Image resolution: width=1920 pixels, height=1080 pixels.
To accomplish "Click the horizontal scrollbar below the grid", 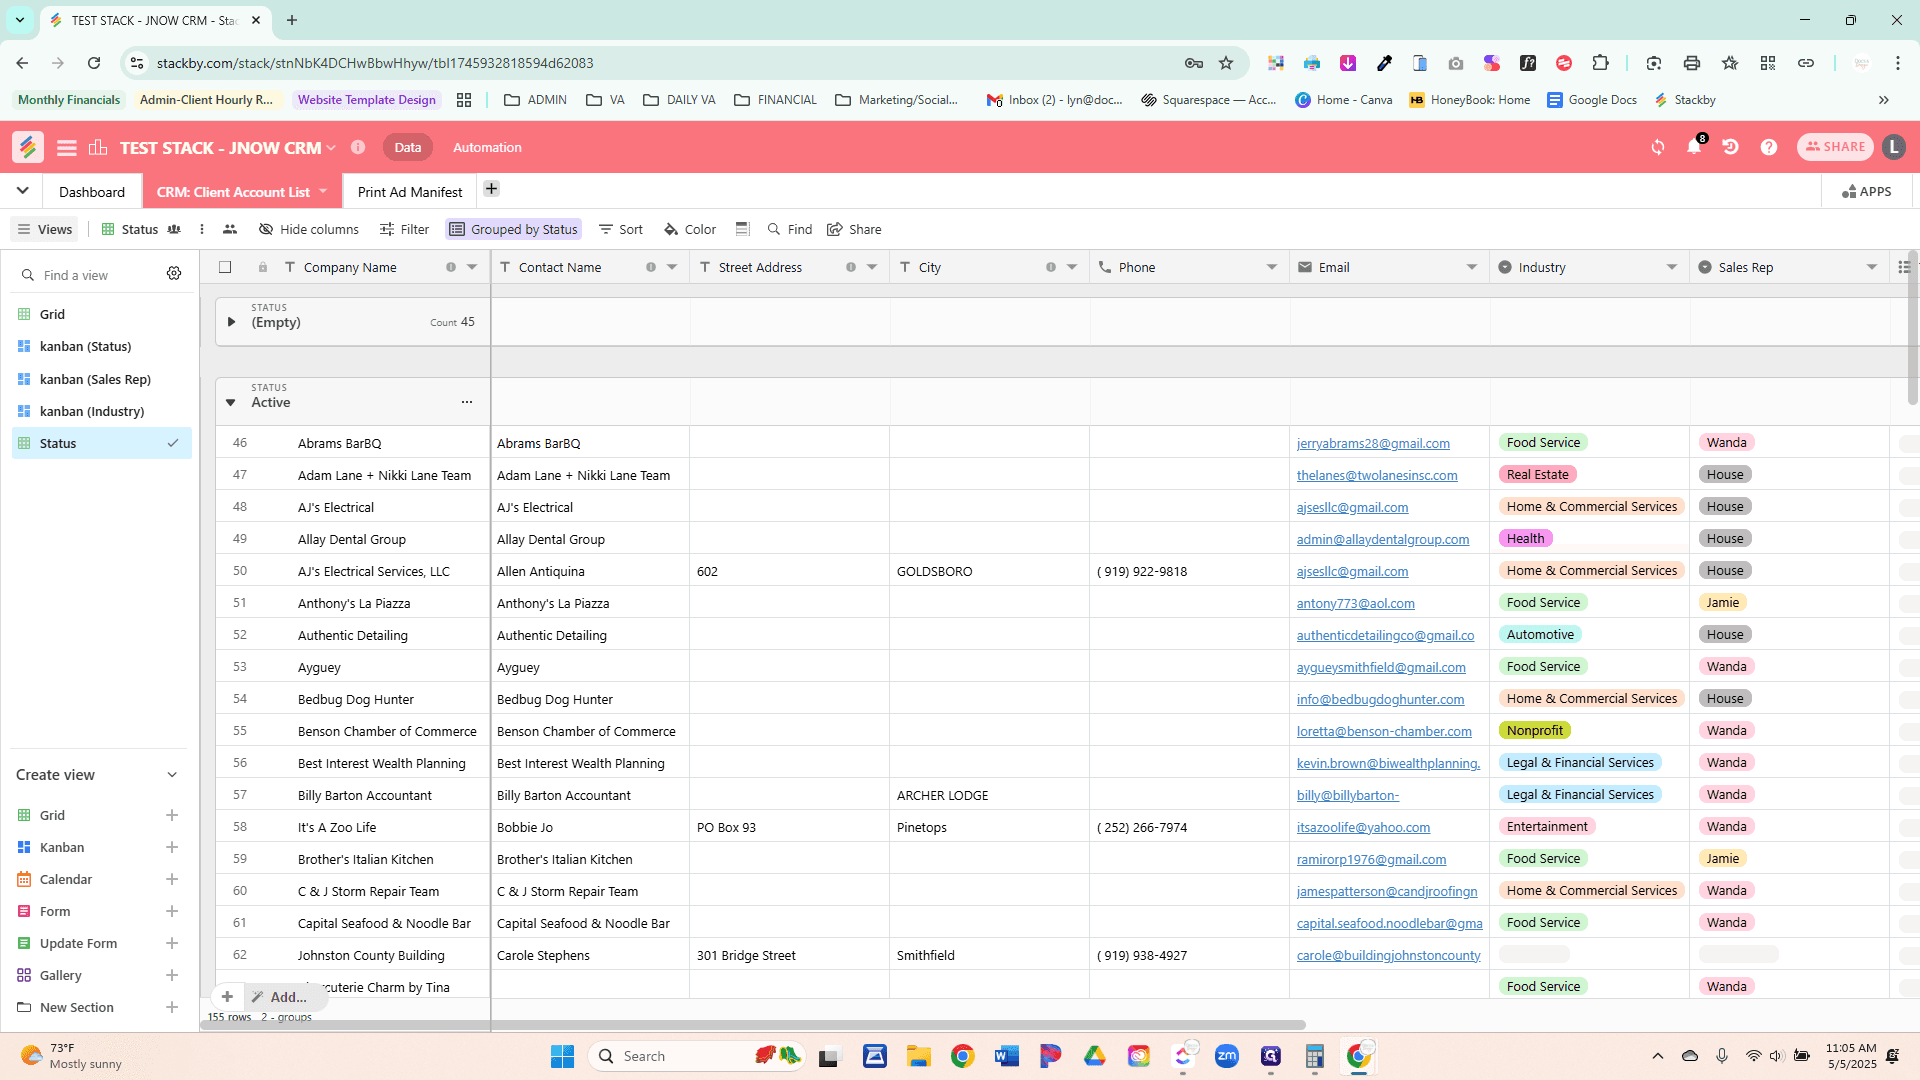I will coord(755,1025).
